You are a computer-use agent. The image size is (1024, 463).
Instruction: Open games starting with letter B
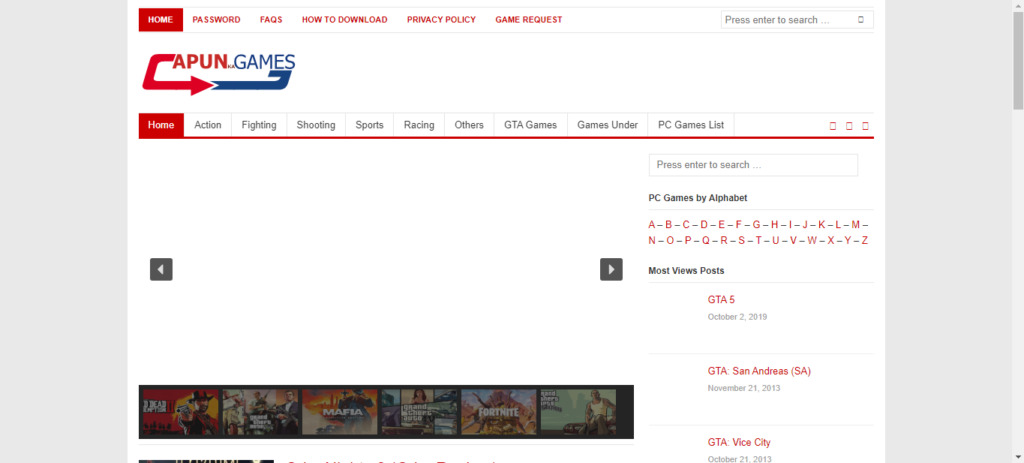pyautogui.click(x=668, y=225)
